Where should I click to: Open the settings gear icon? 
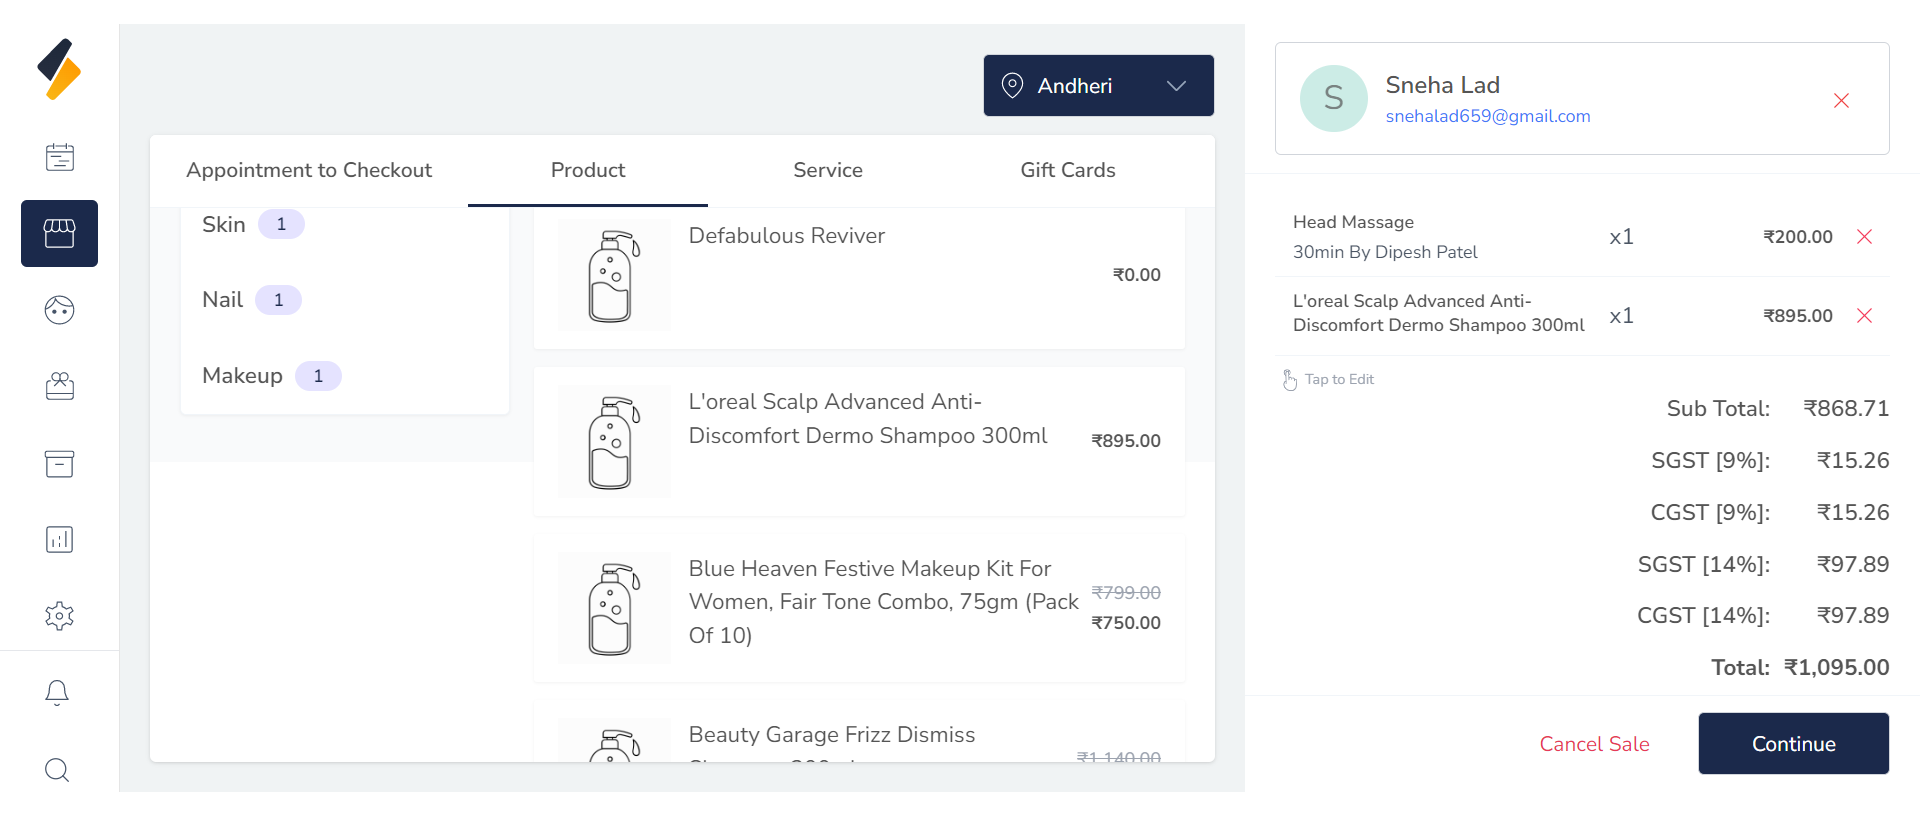pyautogui.click(x=59, y=616)
